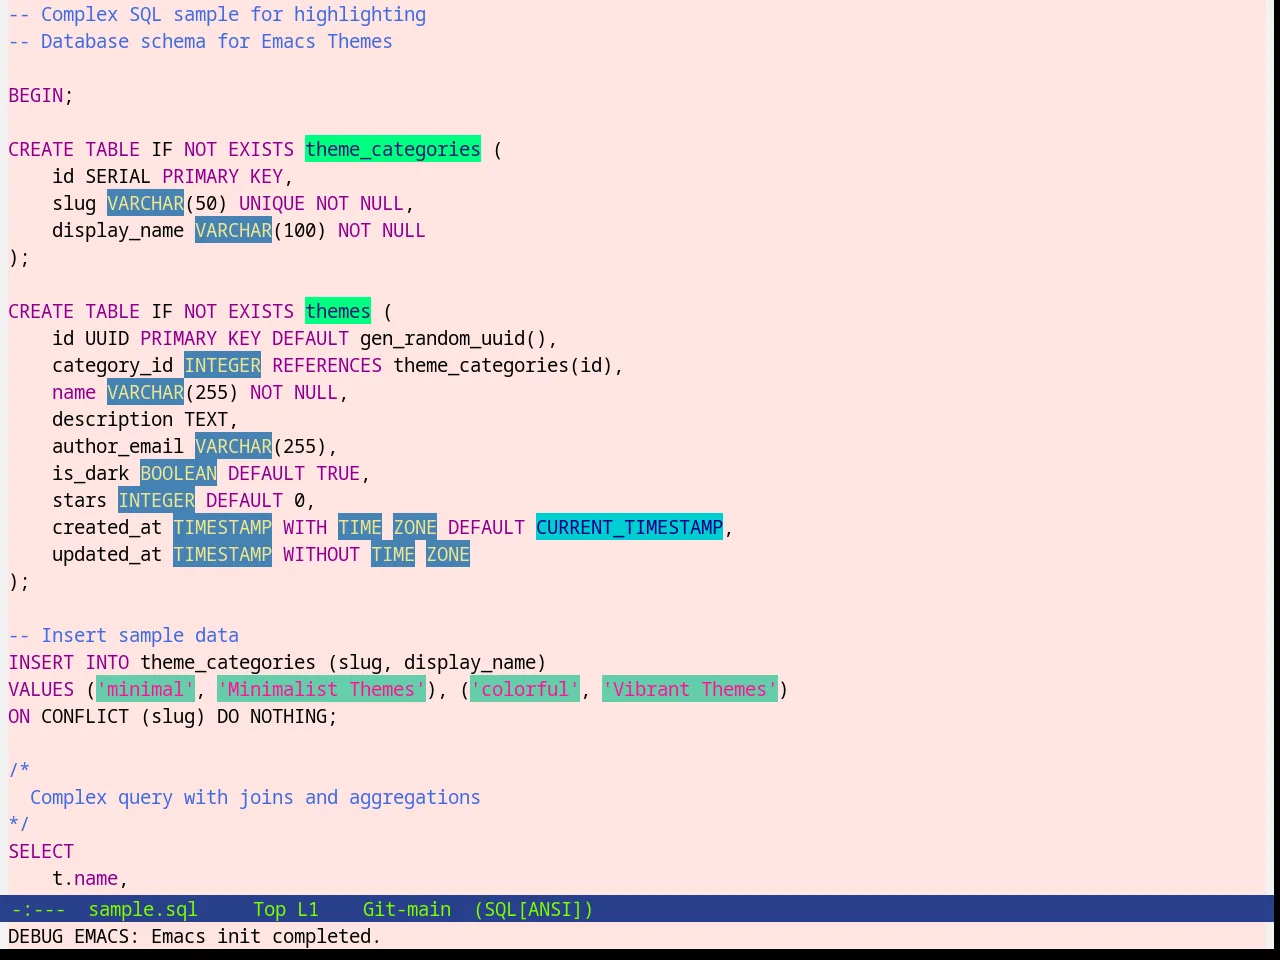The image size is (1280, 960).
Task: Click DEFAULT on the stars line
Action: [245, 500]
